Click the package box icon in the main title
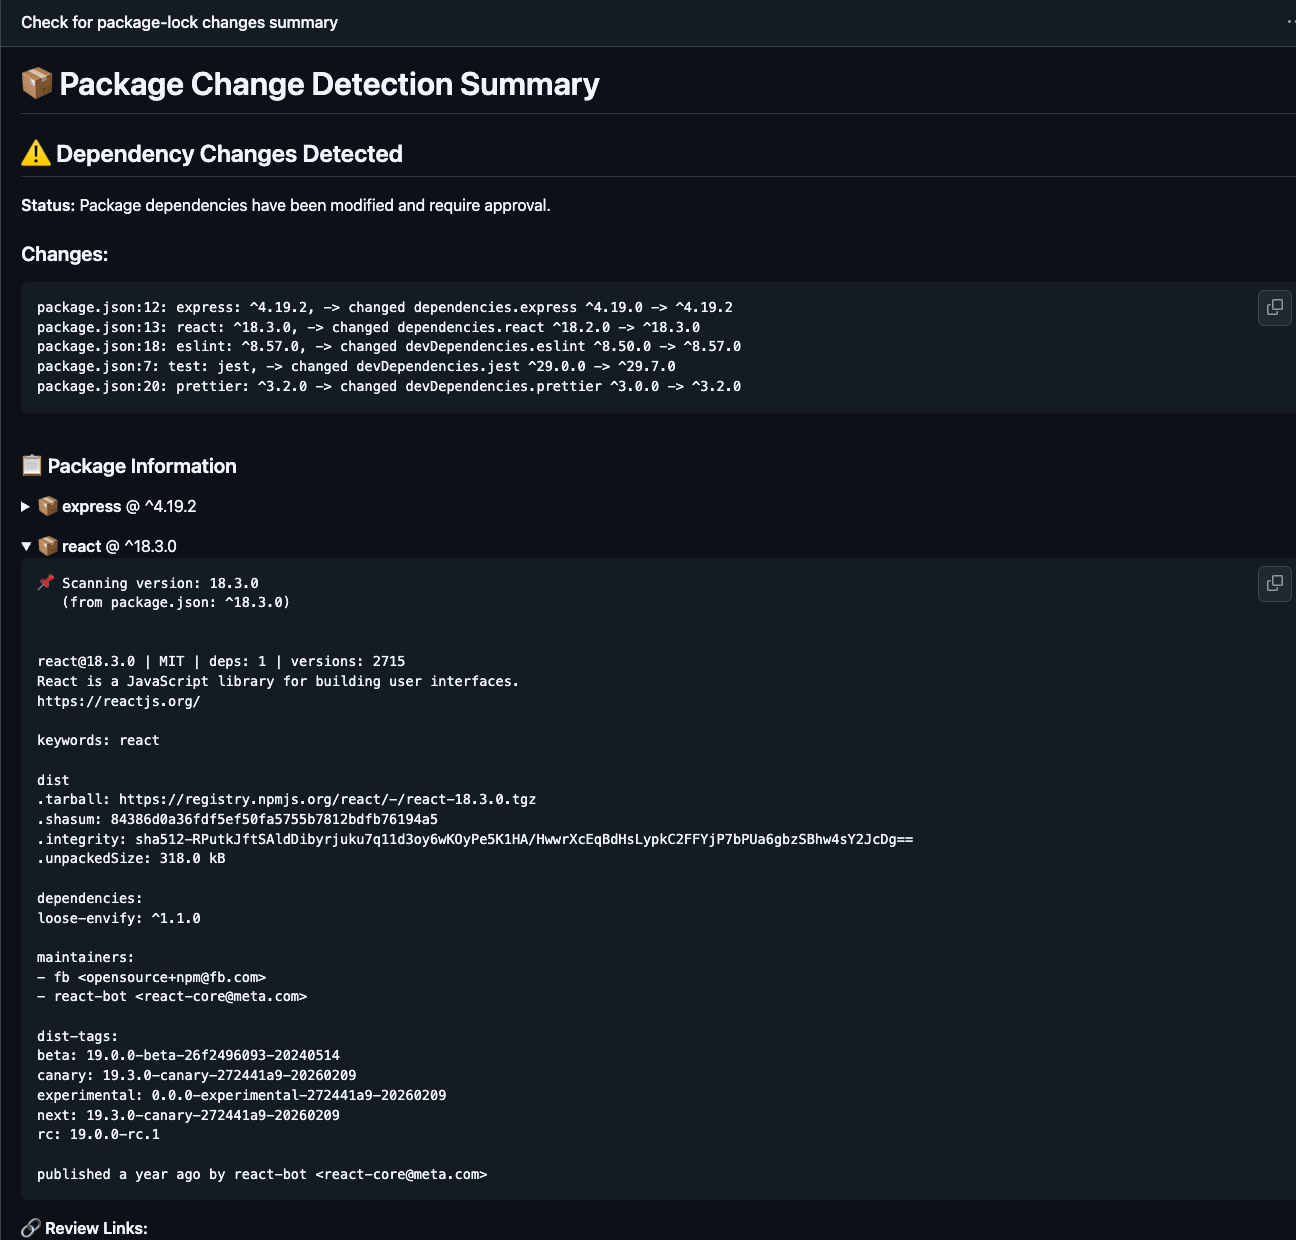The width and height of the screenshot is (1296, 1240). click(x=36, y=83)
